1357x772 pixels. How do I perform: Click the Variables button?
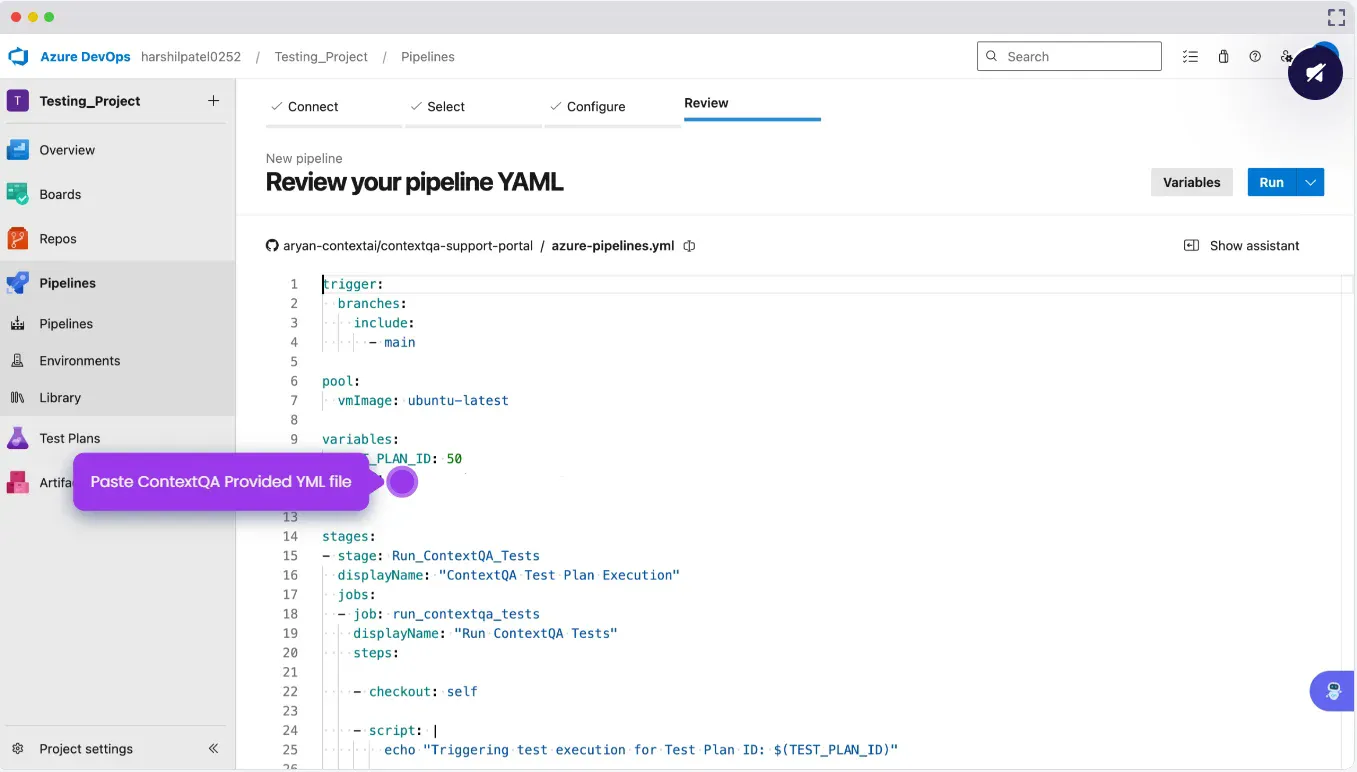coord(1191,182)
